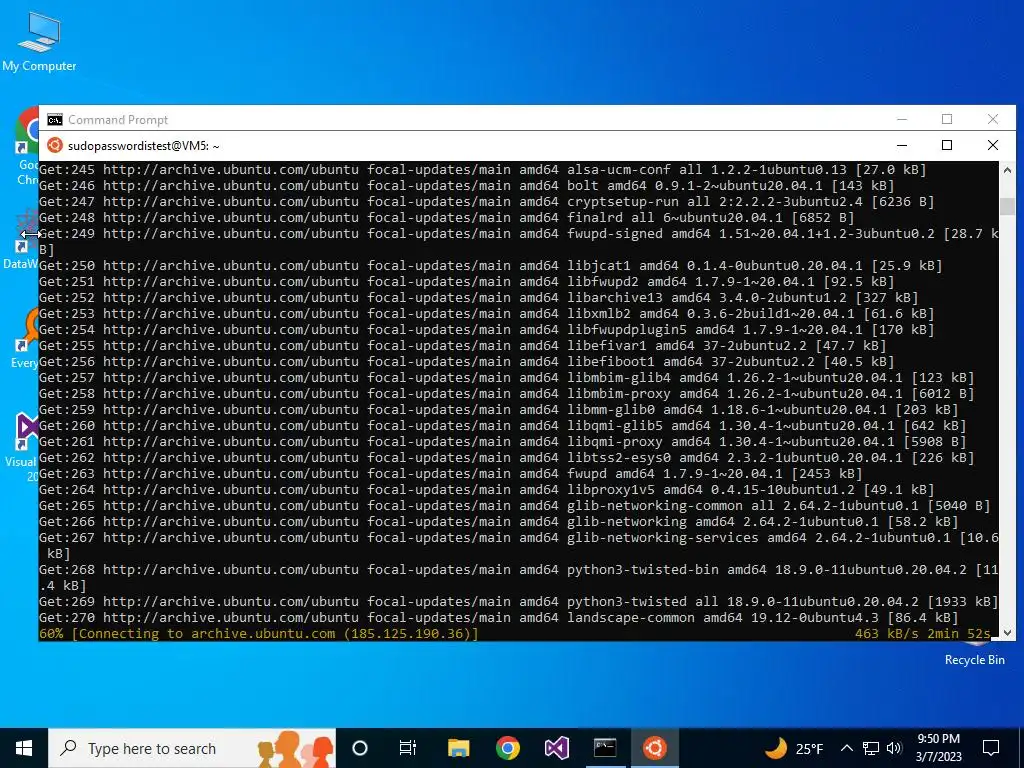Click the line "Get:266" glib-networking amd64

point(498,522)
